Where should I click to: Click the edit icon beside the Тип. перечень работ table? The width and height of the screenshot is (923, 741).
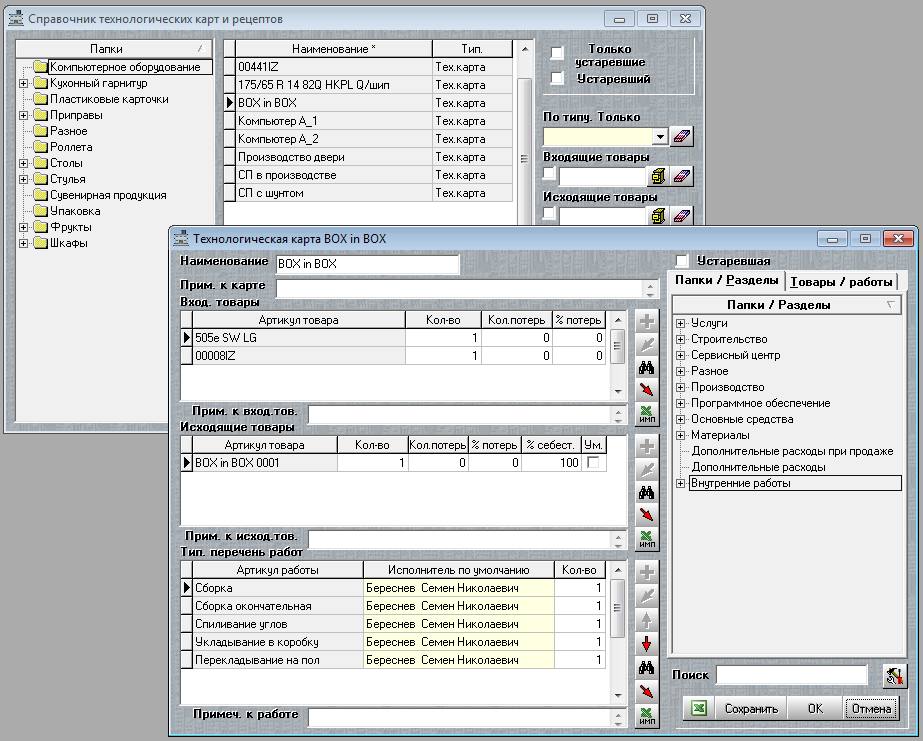pos(646,596)
